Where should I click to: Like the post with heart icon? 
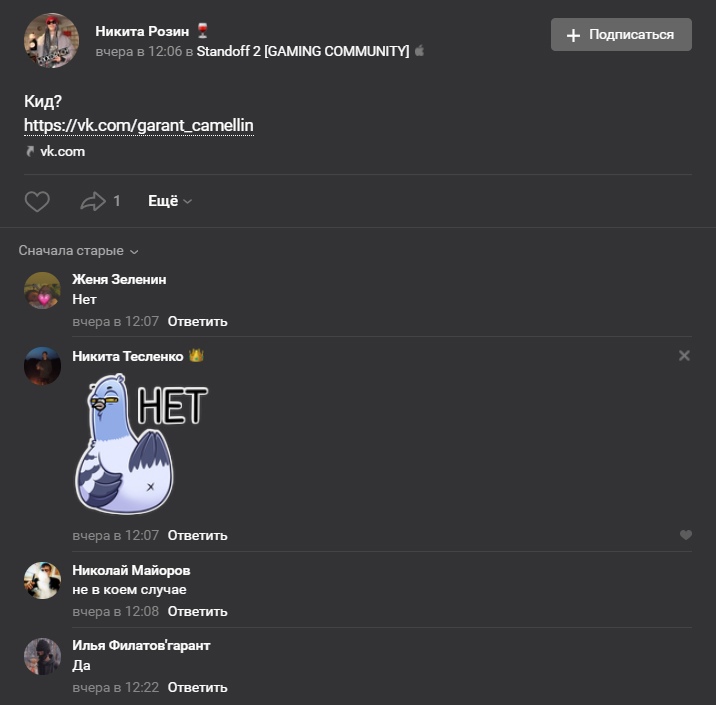(37, 201)
